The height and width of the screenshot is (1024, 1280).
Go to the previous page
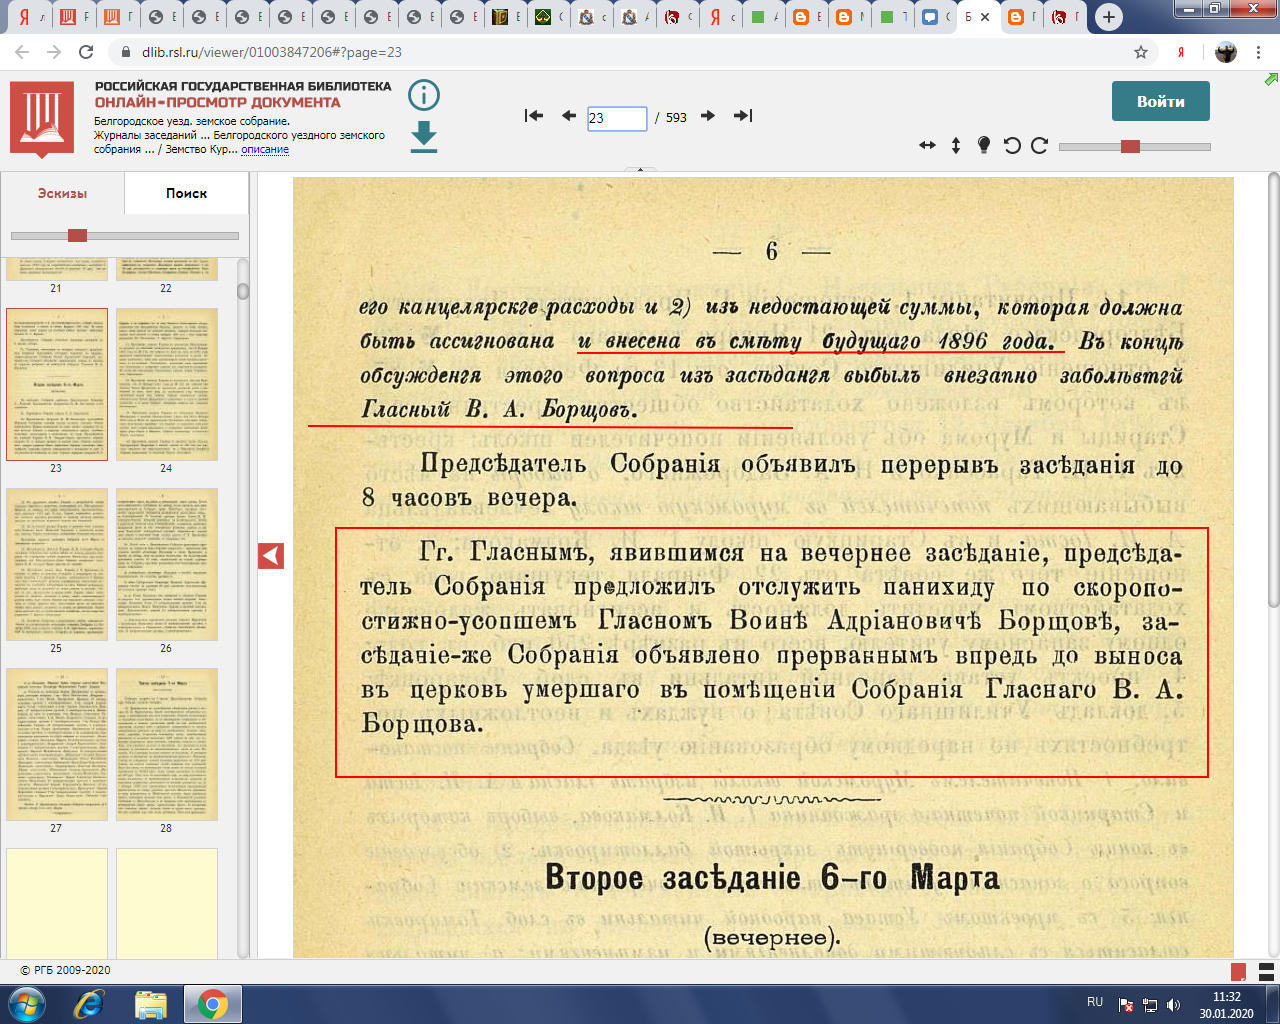(x=569, y=116)
